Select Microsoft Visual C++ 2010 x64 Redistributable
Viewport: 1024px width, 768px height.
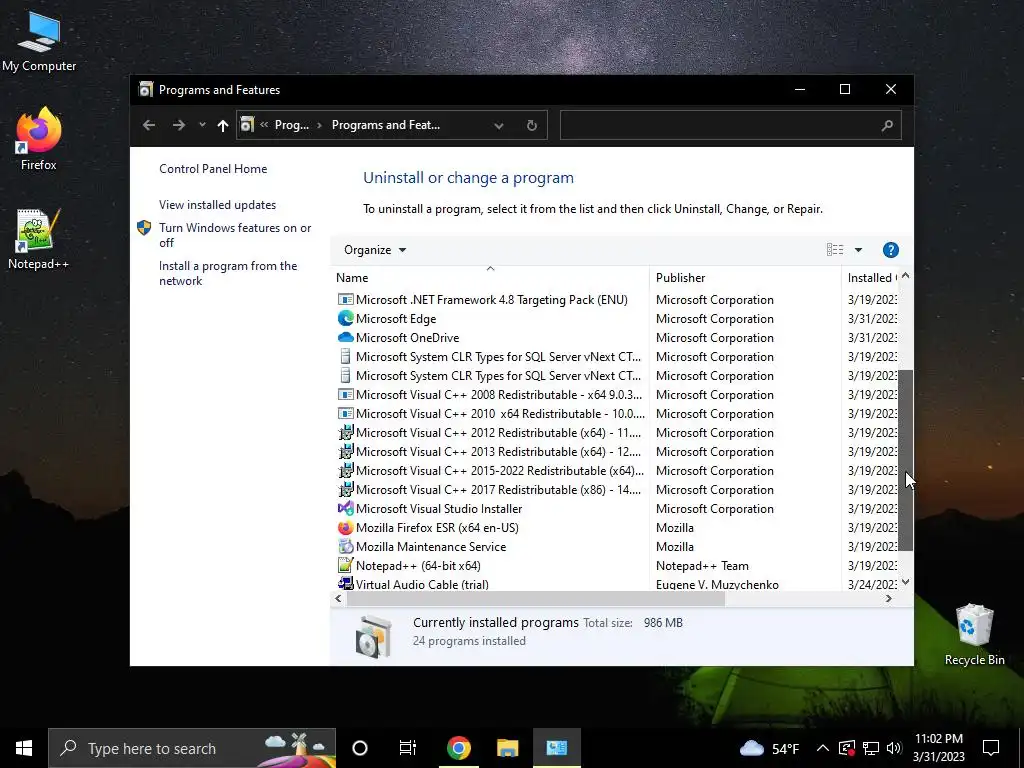click(616, 413)
